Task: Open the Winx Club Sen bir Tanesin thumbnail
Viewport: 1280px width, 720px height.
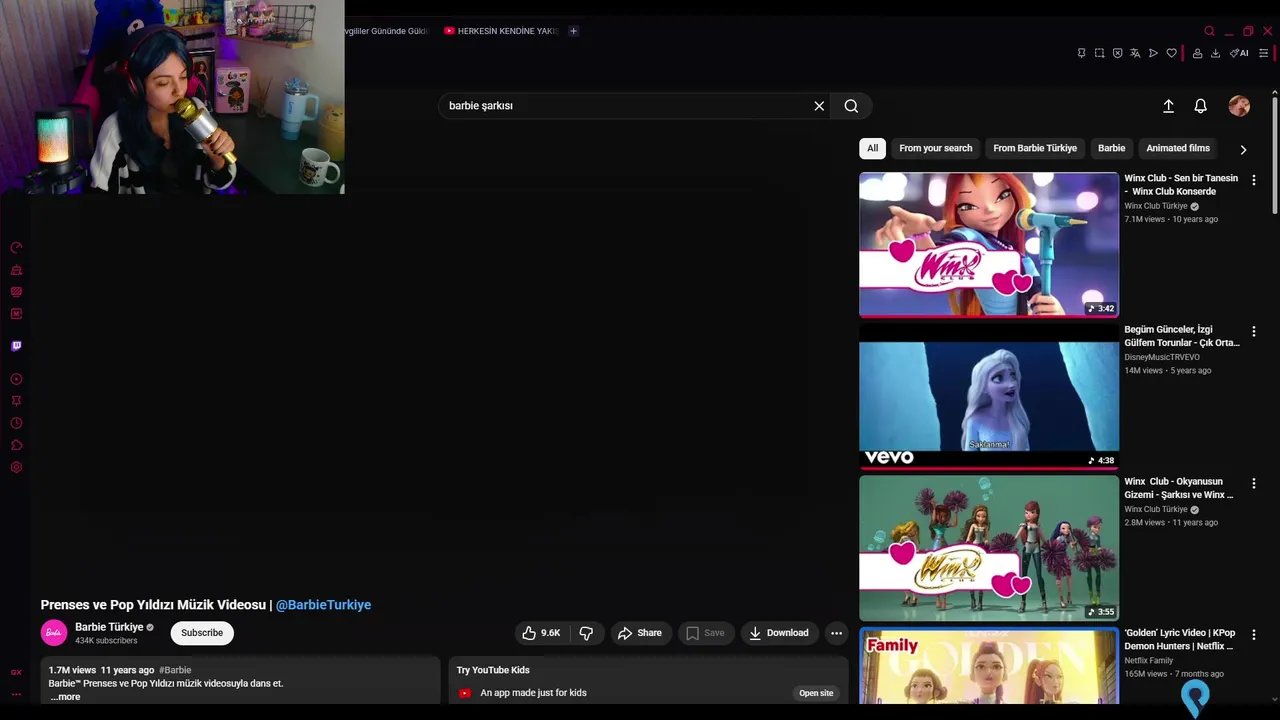Action: [x=989, y=245]
